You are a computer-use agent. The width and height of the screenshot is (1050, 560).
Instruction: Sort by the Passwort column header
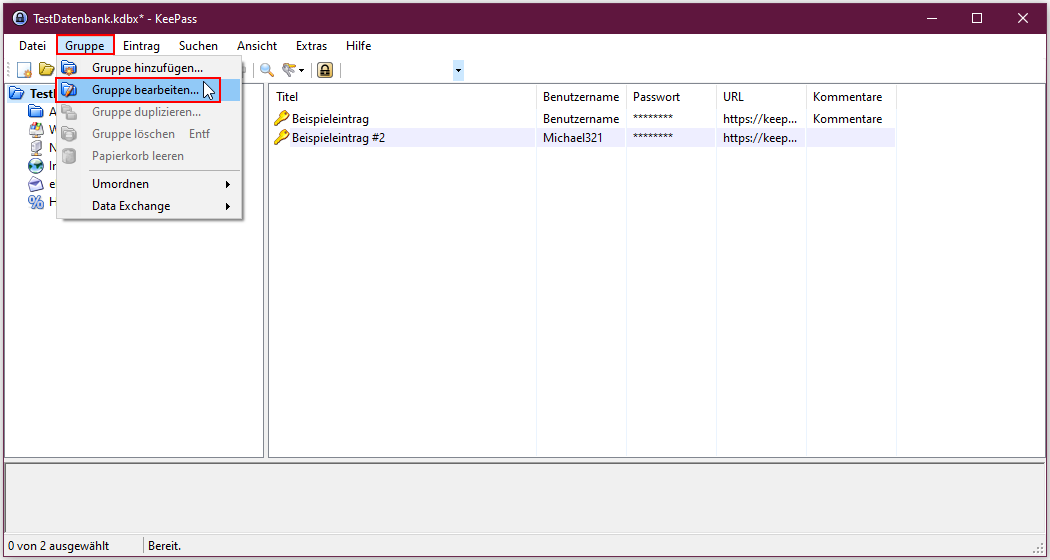click(671, 97)
